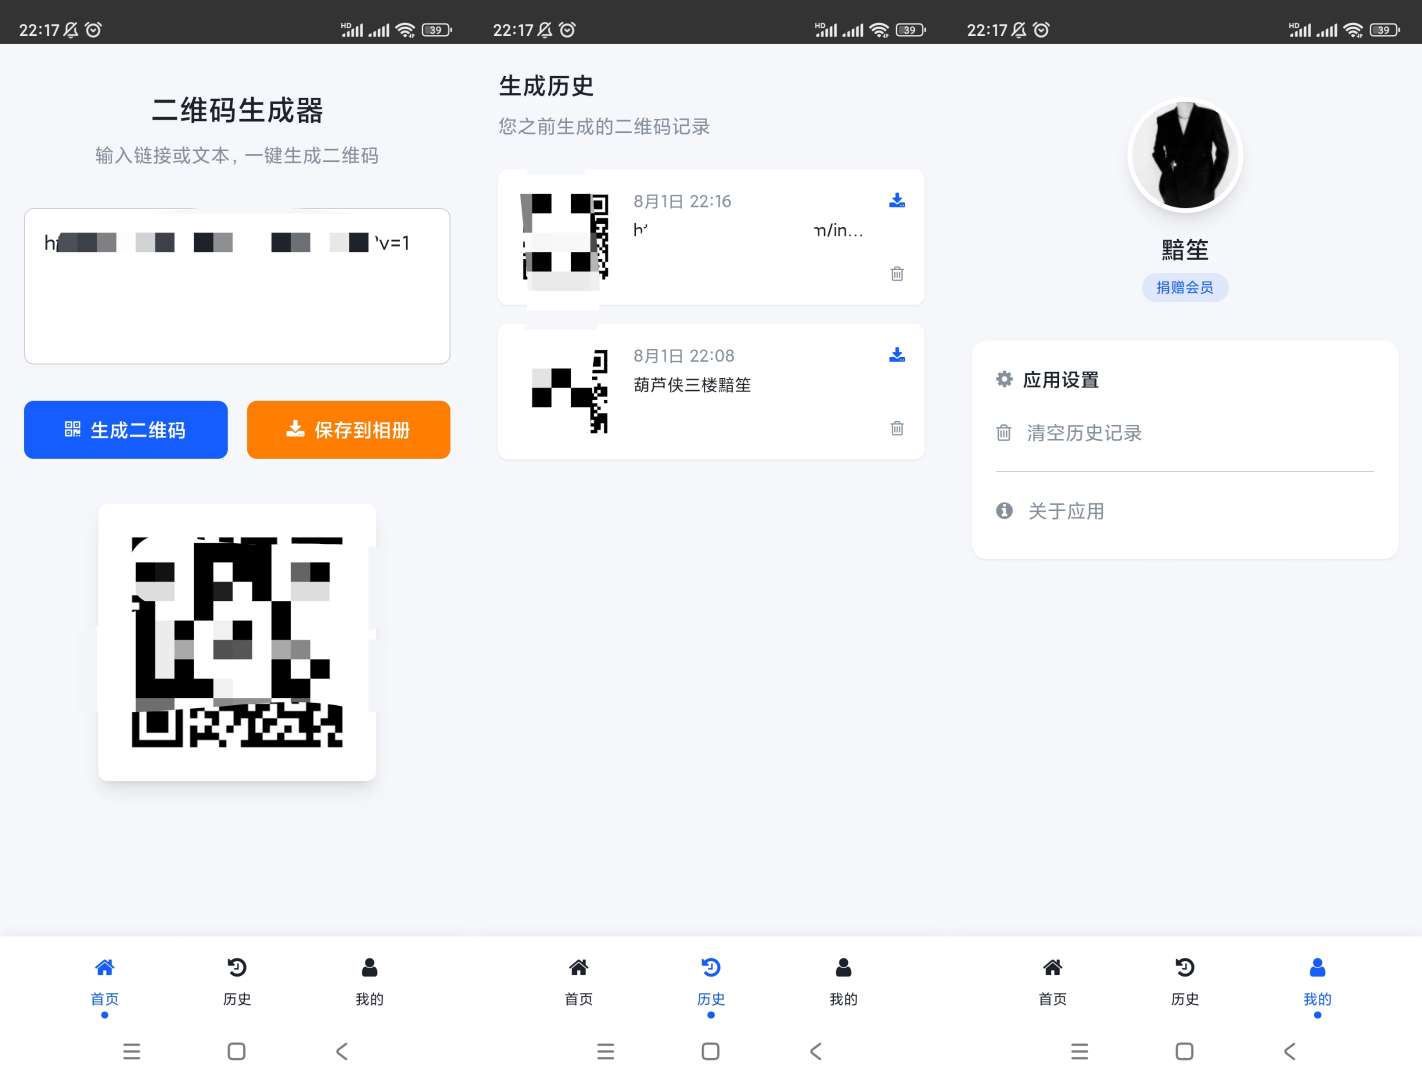Tap the recents menu icon under the 生成历史 screen
The width and height of the screenshot is (1422, 1080).
pos(606,1051)
